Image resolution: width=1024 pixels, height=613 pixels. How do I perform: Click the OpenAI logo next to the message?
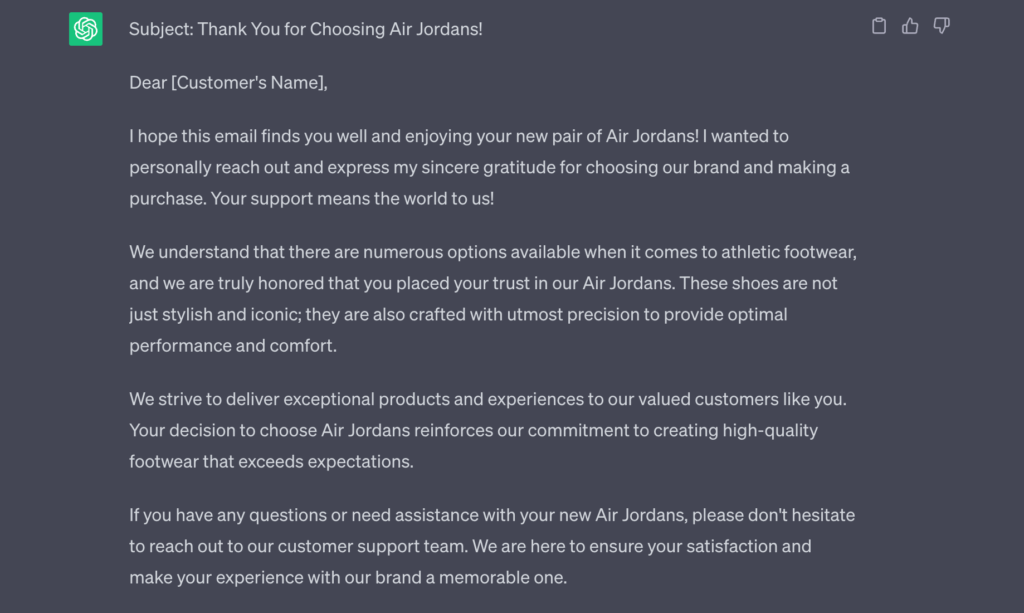[x=86, y=29]
